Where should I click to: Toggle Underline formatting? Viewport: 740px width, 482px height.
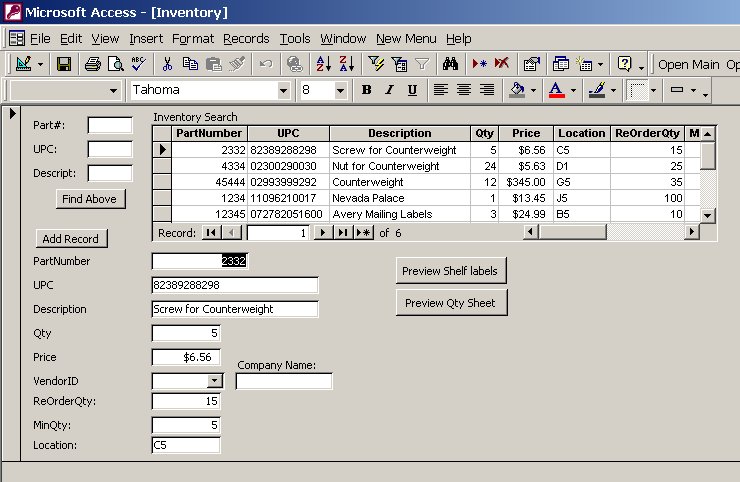point(412,90)
